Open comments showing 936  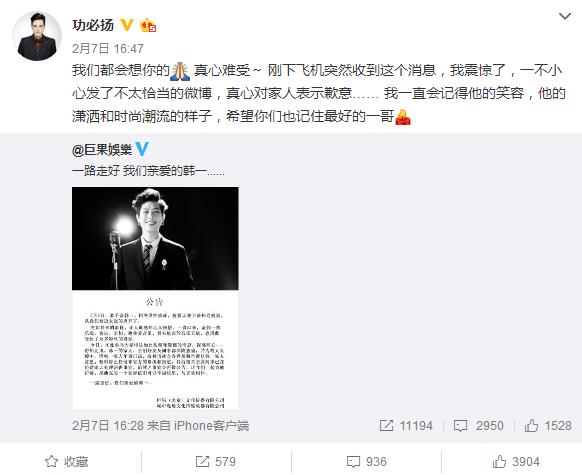(x=366, y=462)
